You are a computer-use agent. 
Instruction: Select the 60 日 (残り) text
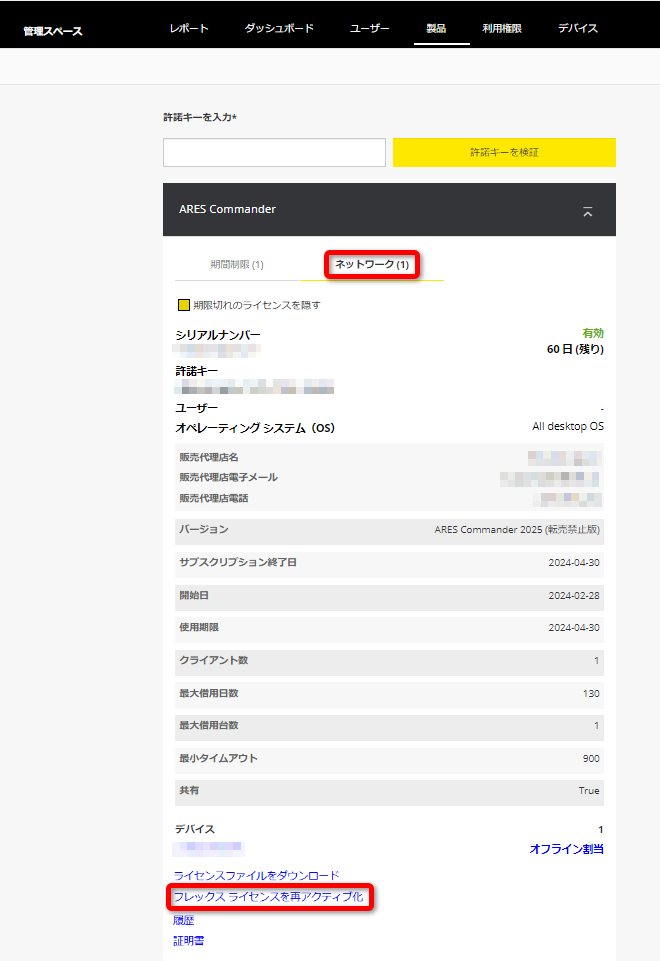[x=575, y=349]
